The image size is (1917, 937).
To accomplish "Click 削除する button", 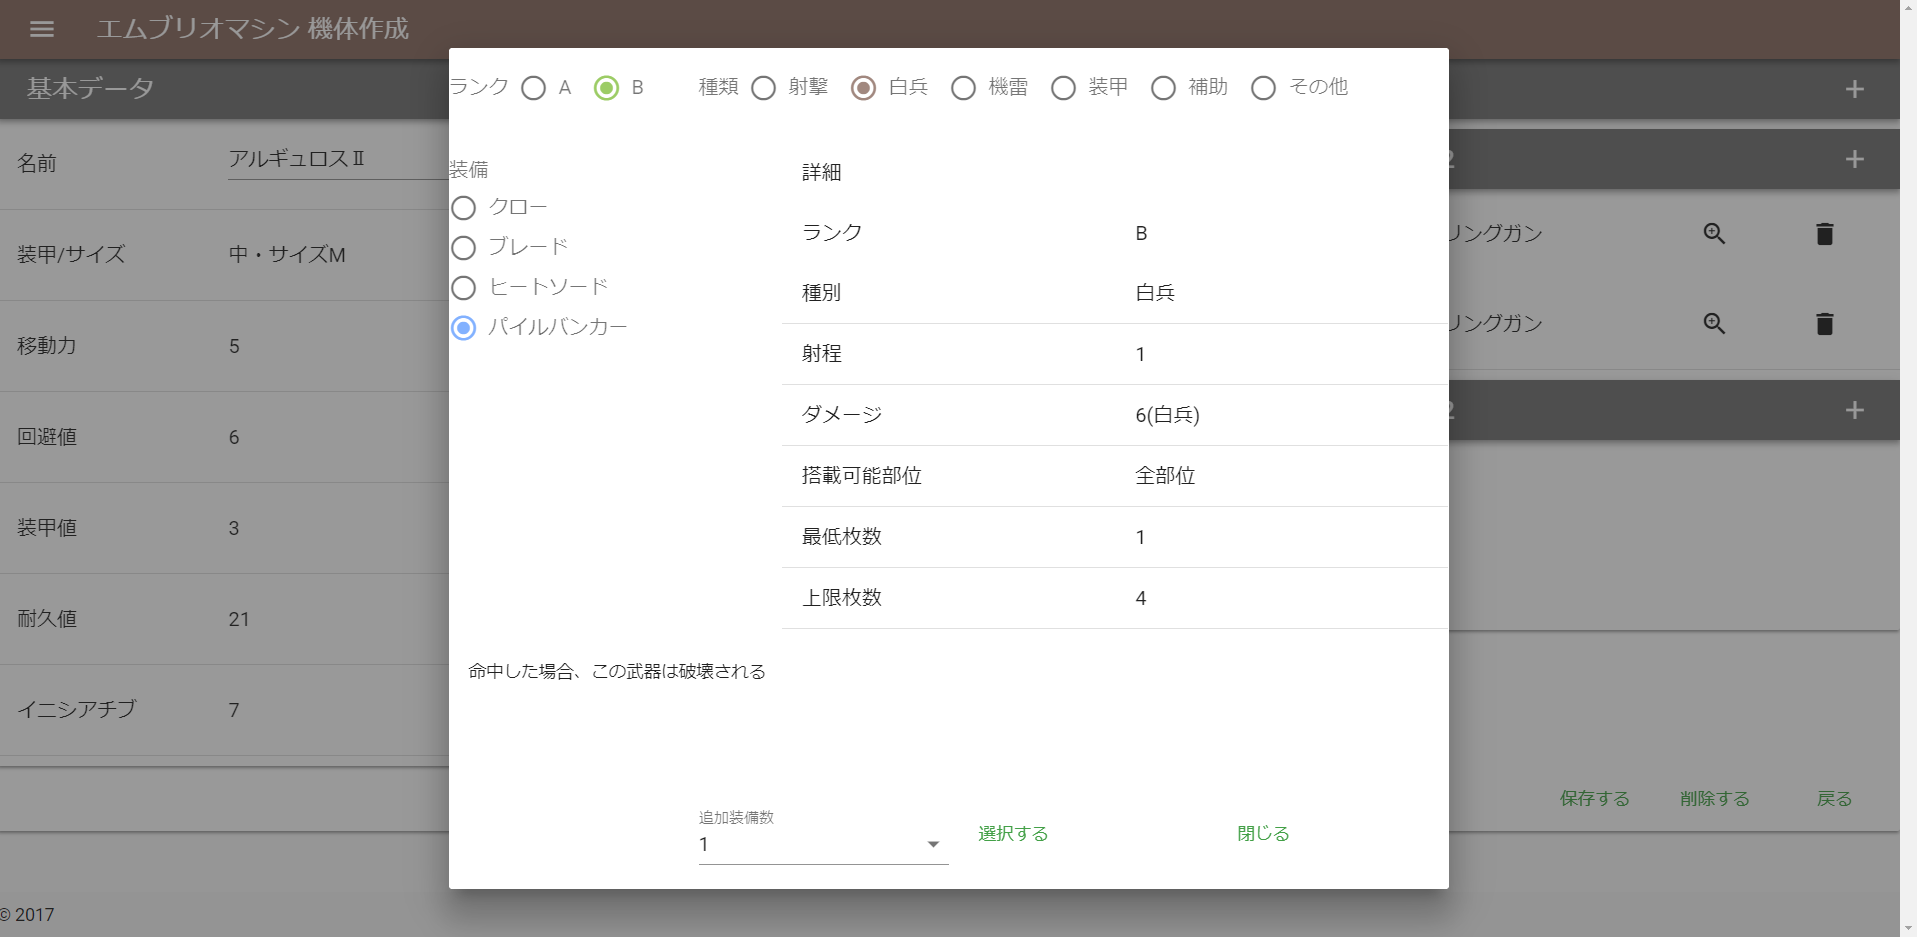I will tap(1714, 798).
